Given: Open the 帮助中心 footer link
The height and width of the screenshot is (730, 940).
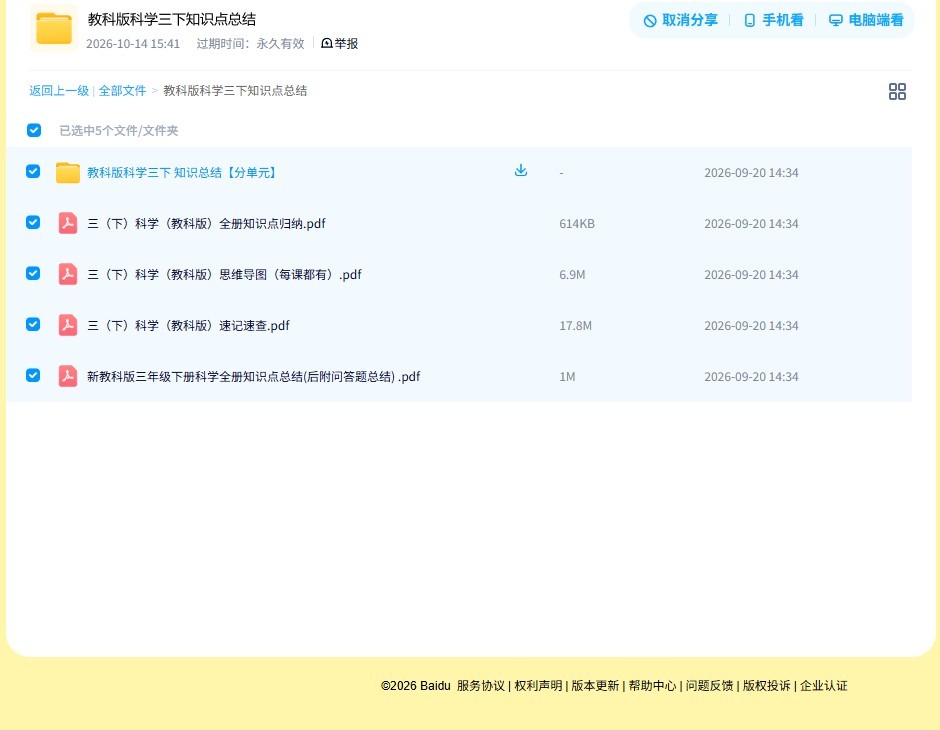Looking at the screenshot, I should point(652,686).
